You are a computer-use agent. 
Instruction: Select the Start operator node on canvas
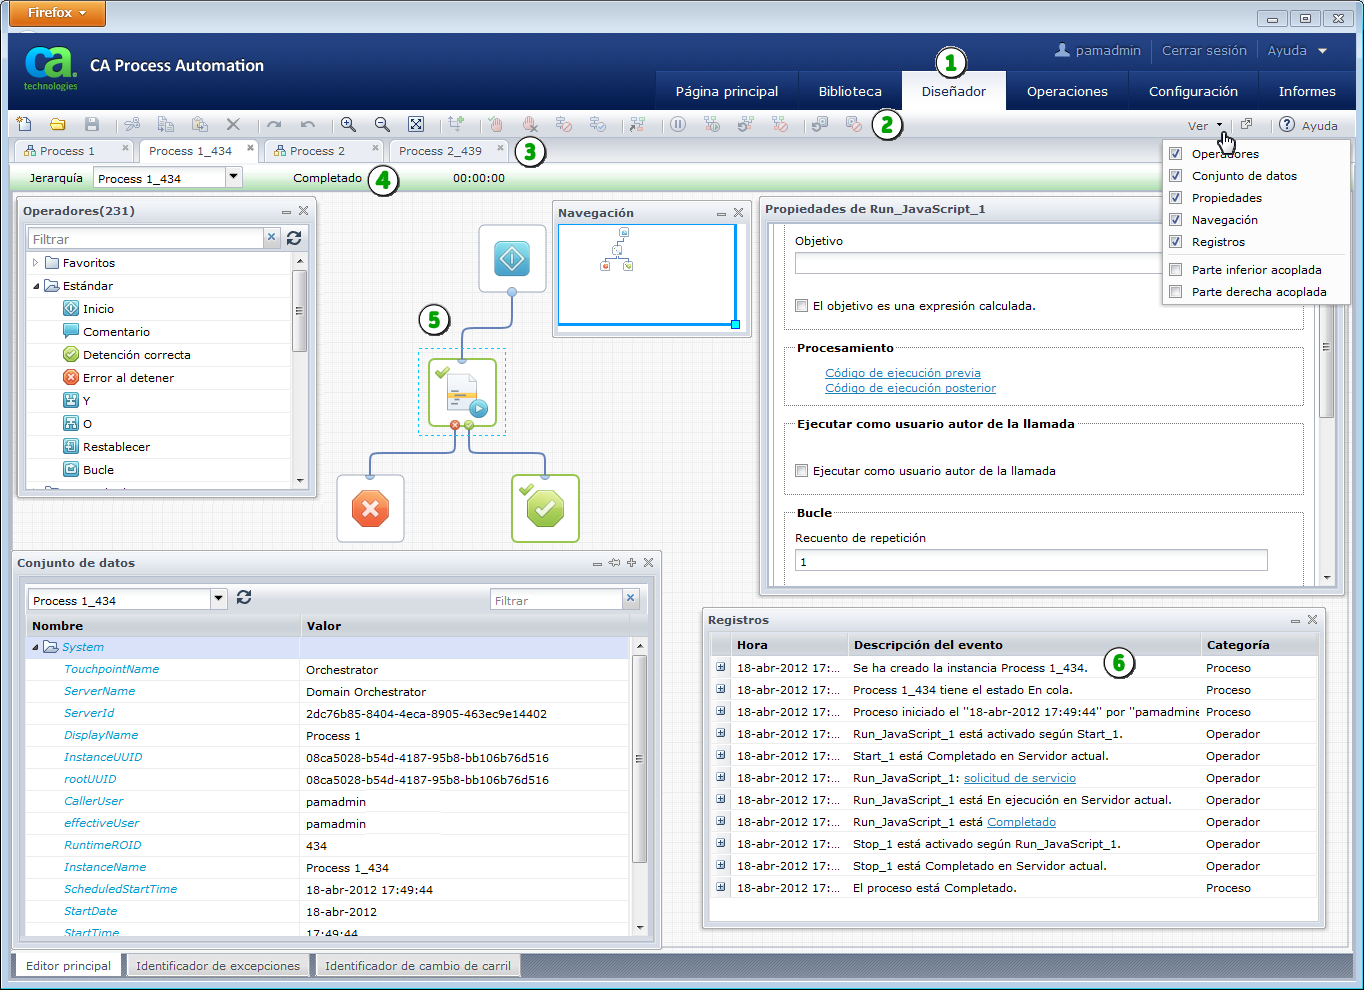512,259
